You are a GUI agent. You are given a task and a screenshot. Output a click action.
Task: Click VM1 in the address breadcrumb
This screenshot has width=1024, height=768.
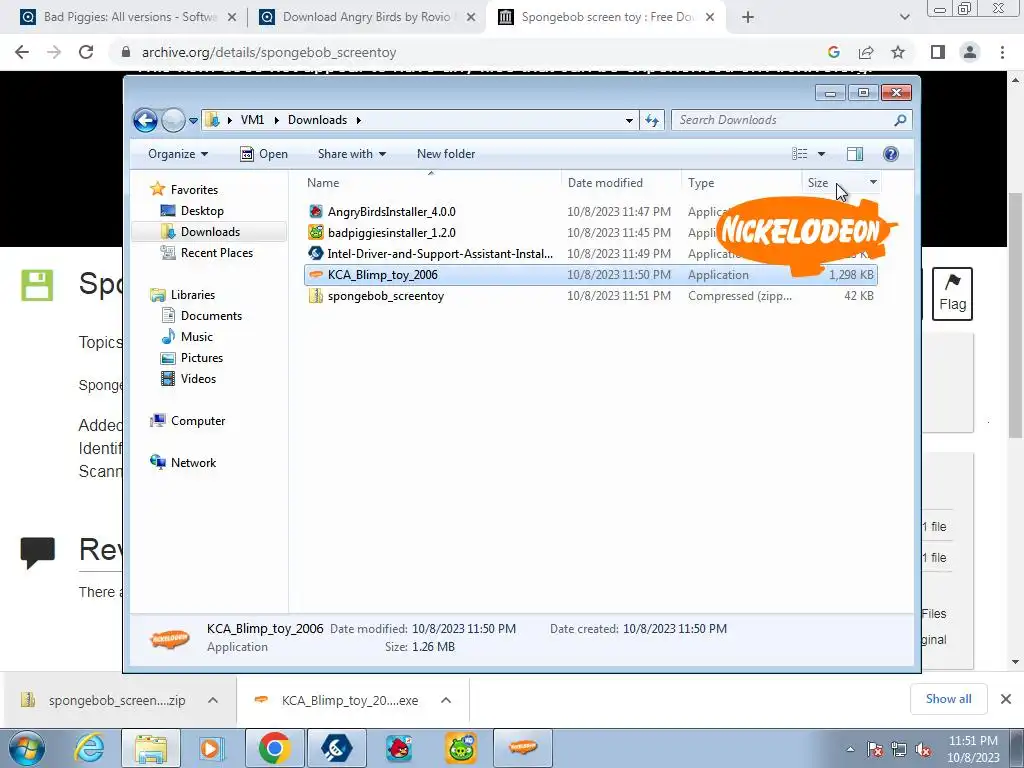point(252,120)
